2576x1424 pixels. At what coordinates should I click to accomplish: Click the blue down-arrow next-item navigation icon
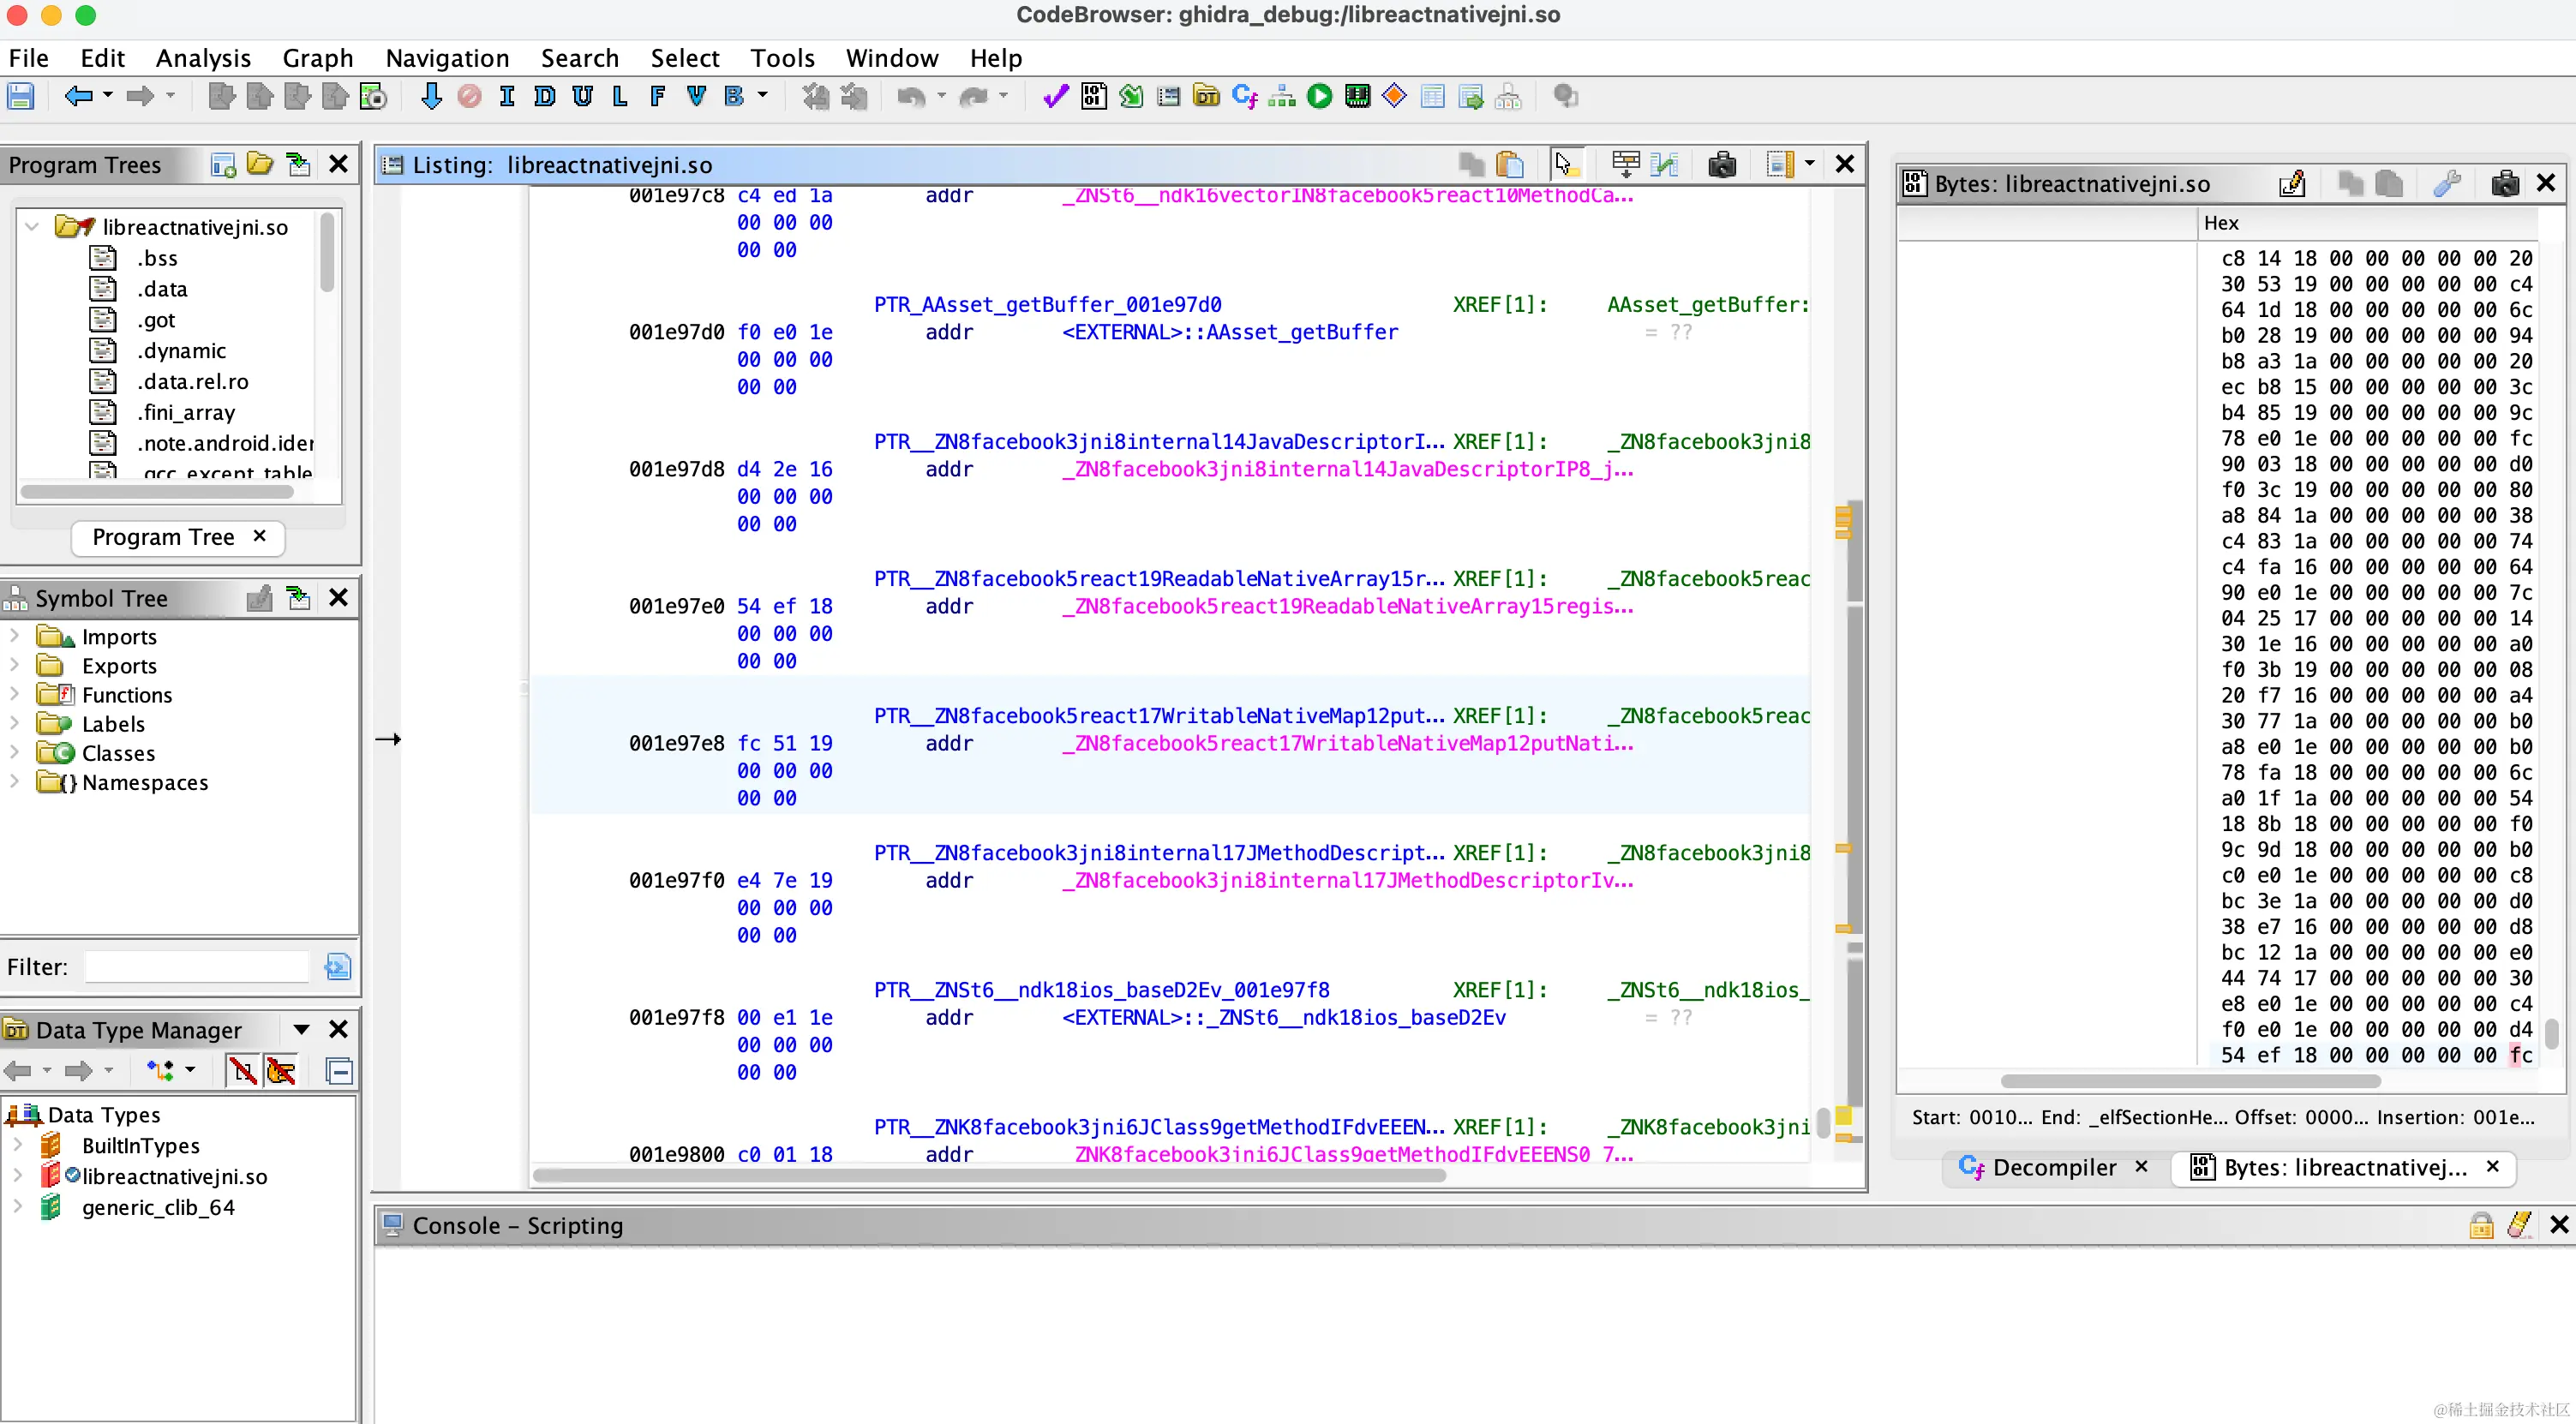click(x=431, y=97)
